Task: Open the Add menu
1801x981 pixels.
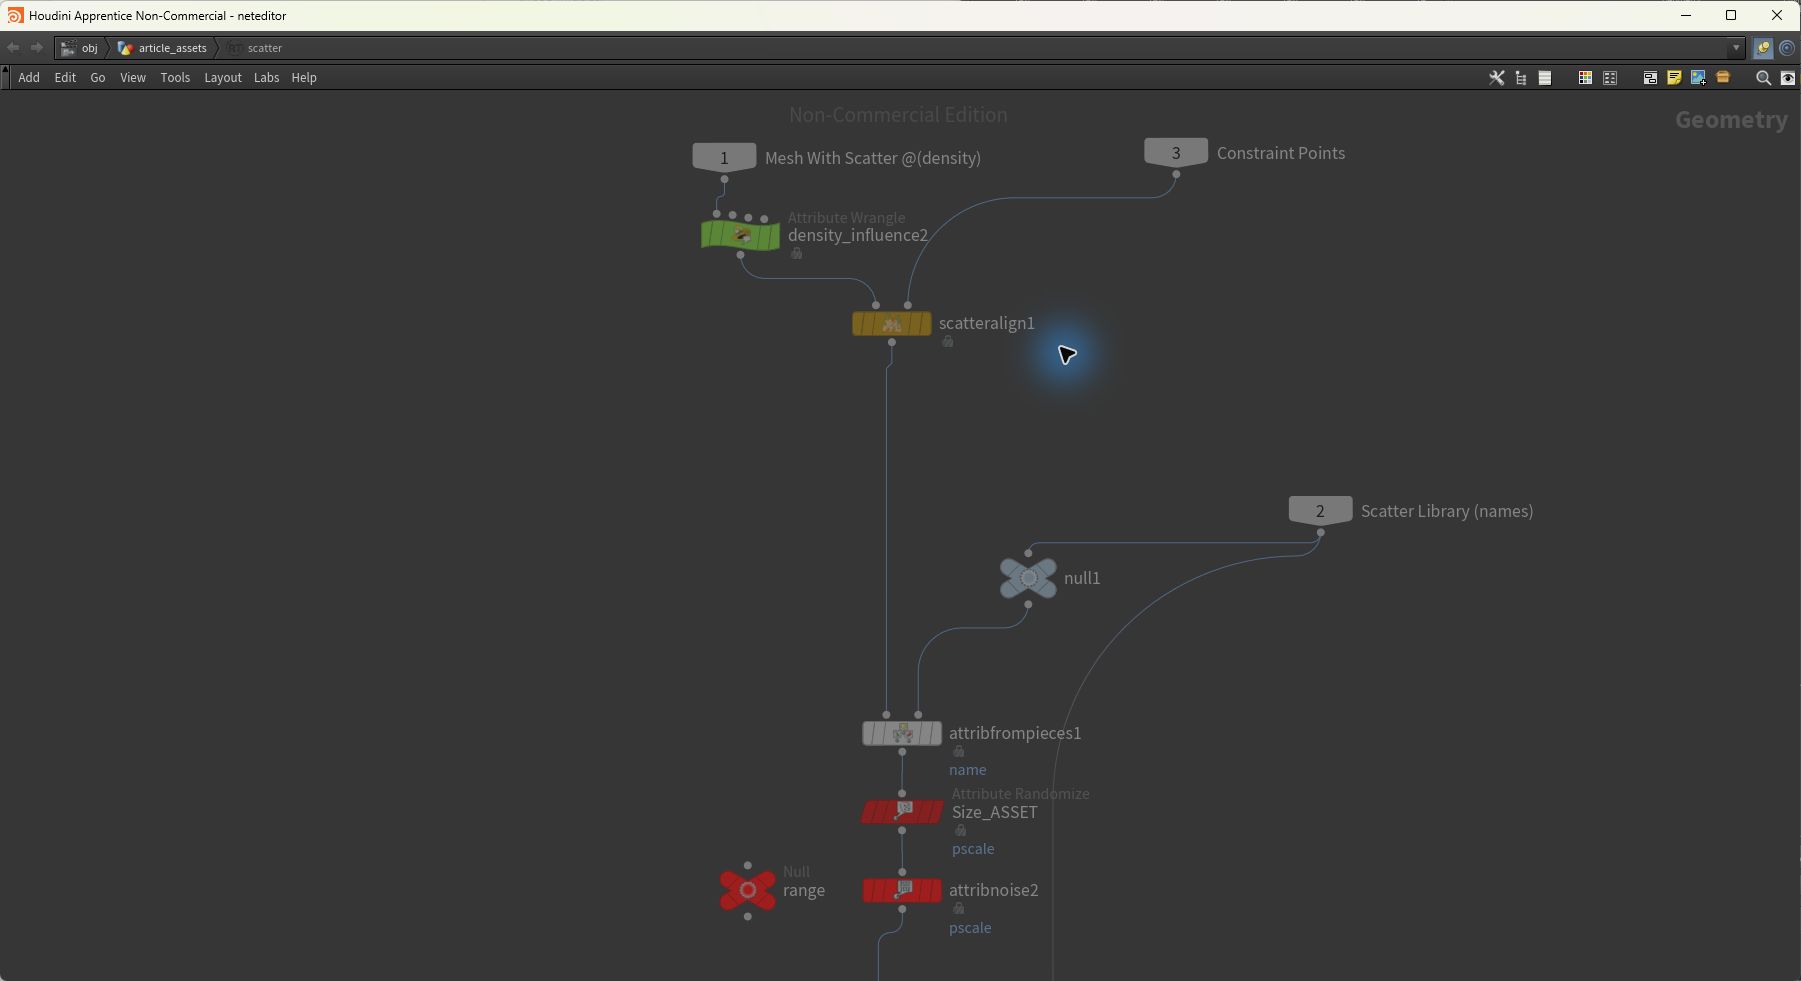Action: [x=29, y=78]
